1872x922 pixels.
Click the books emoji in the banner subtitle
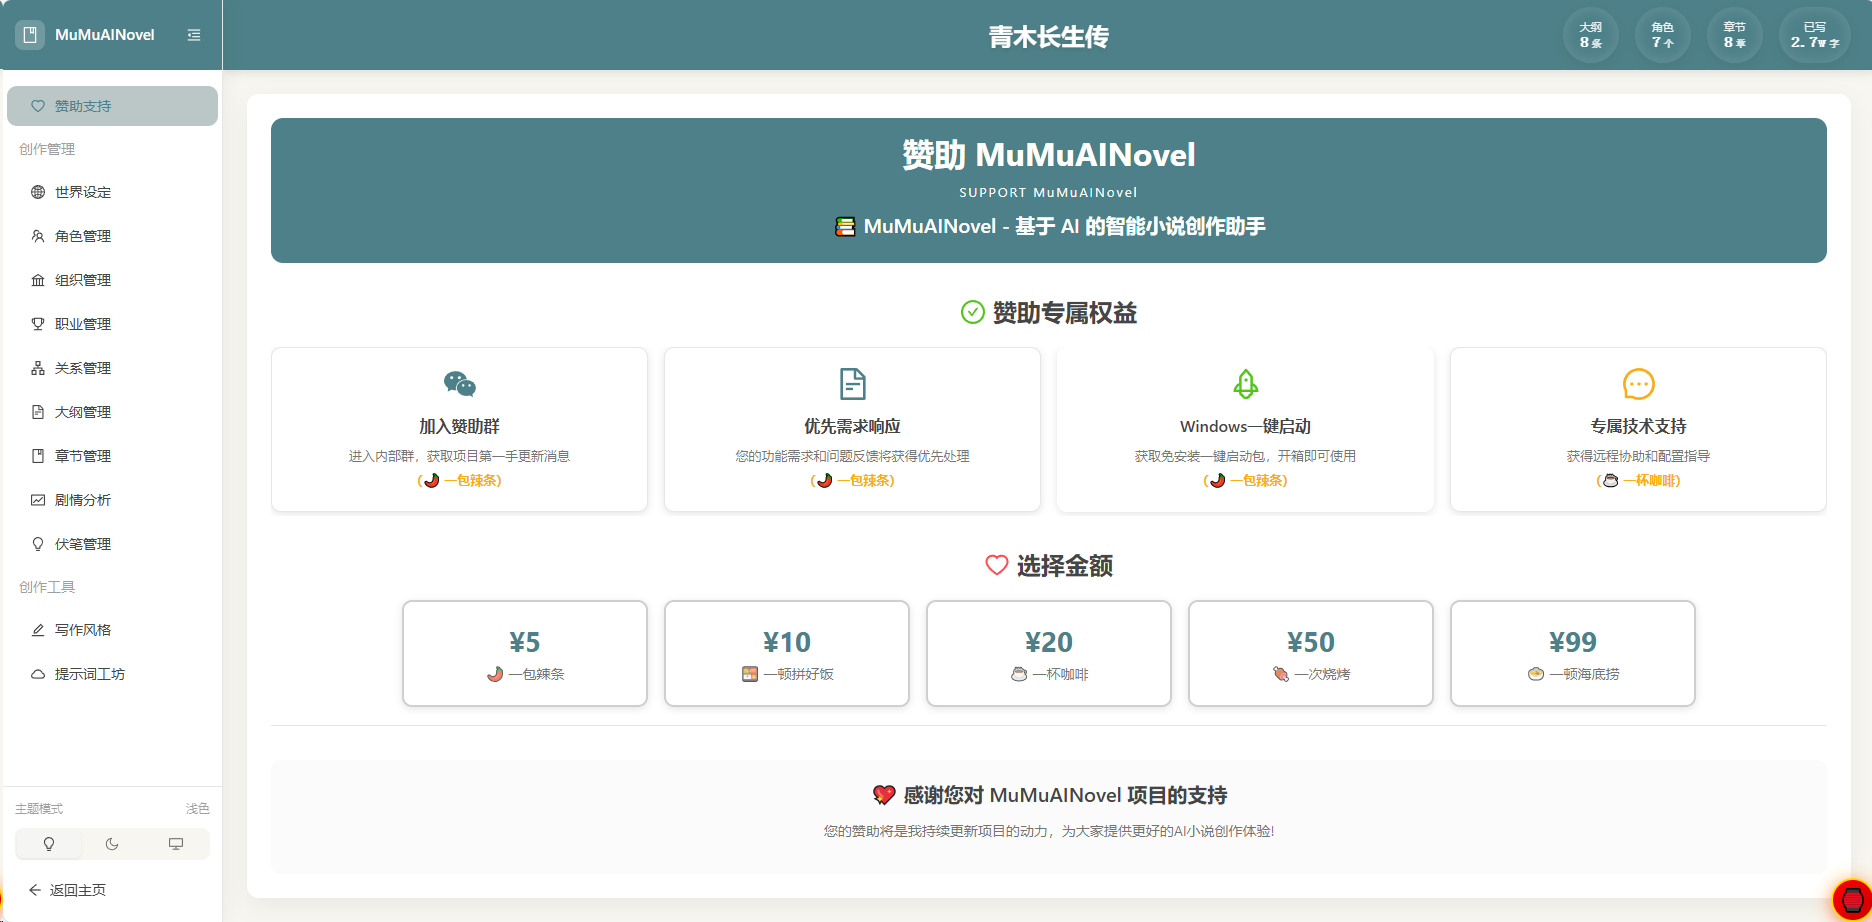click(846, 226)
